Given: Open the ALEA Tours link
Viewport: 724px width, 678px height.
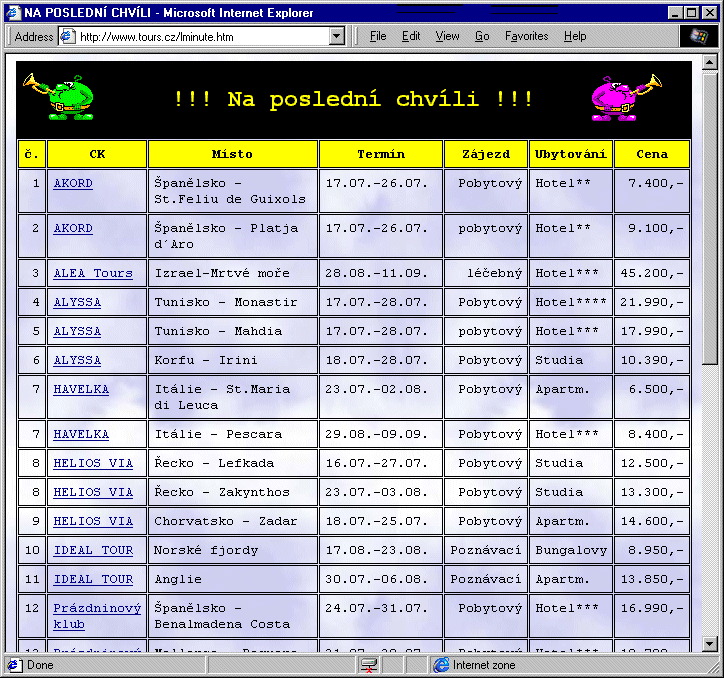Looking at the screenshot, I should 93,273.
